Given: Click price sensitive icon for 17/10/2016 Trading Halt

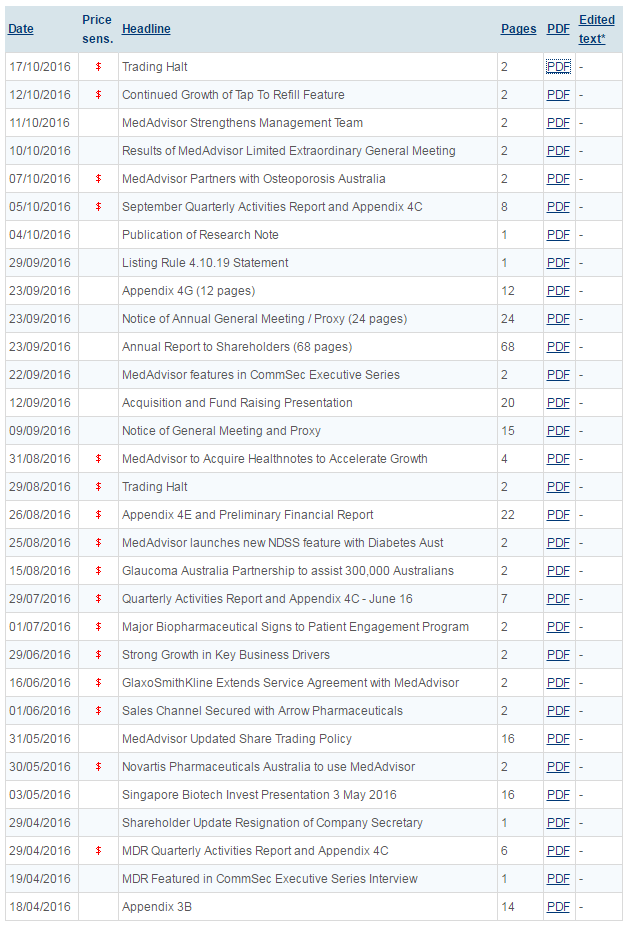Looking at the screenshot, I should coord(98,67).
